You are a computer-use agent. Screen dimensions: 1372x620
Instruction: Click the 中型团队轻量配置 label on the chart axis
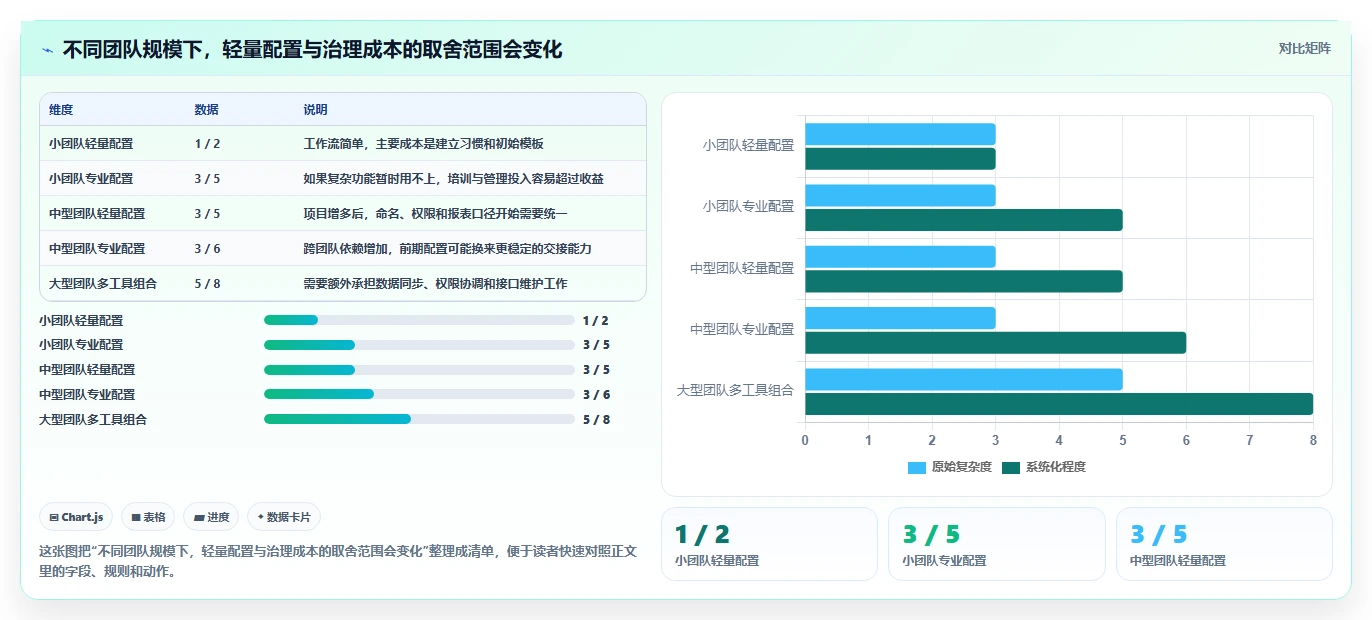[x=742, y=269]
